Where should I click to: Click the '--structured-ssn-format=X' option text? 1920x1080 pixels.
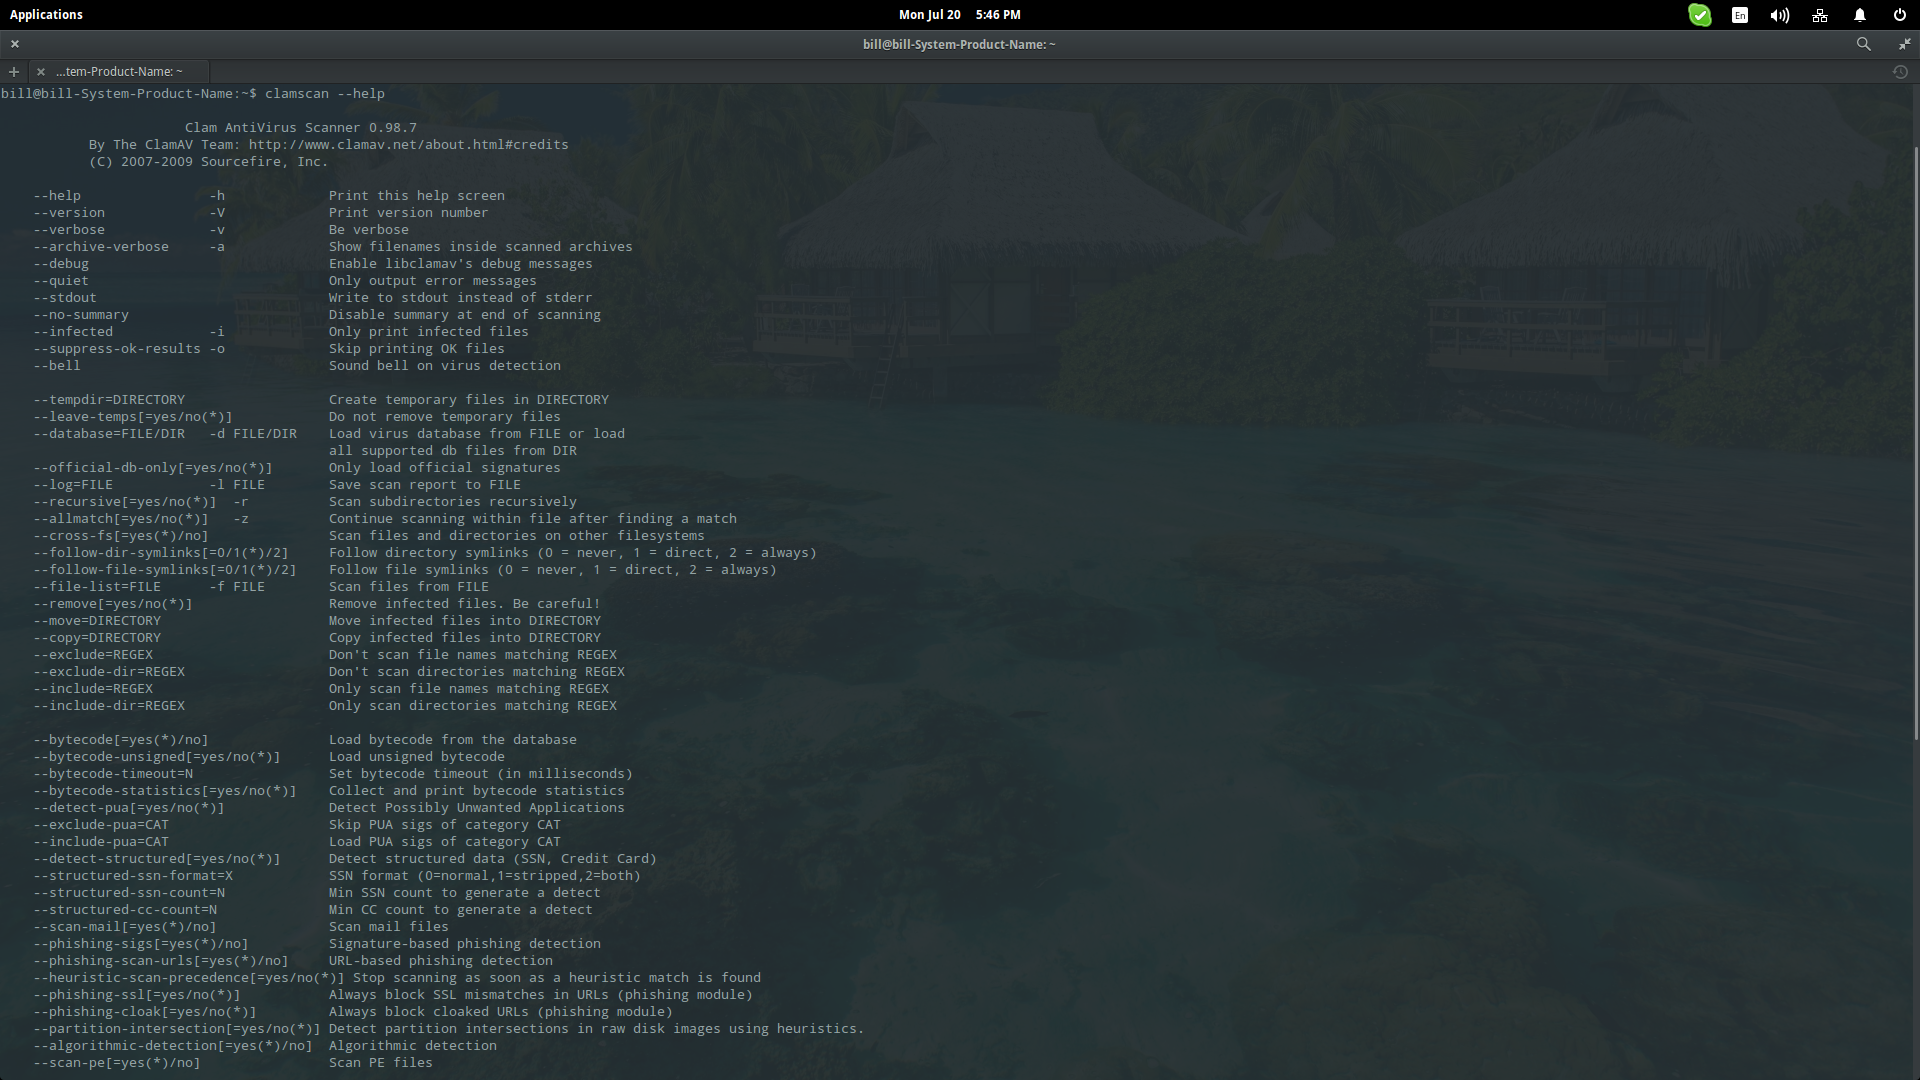(x=133, y=876)
